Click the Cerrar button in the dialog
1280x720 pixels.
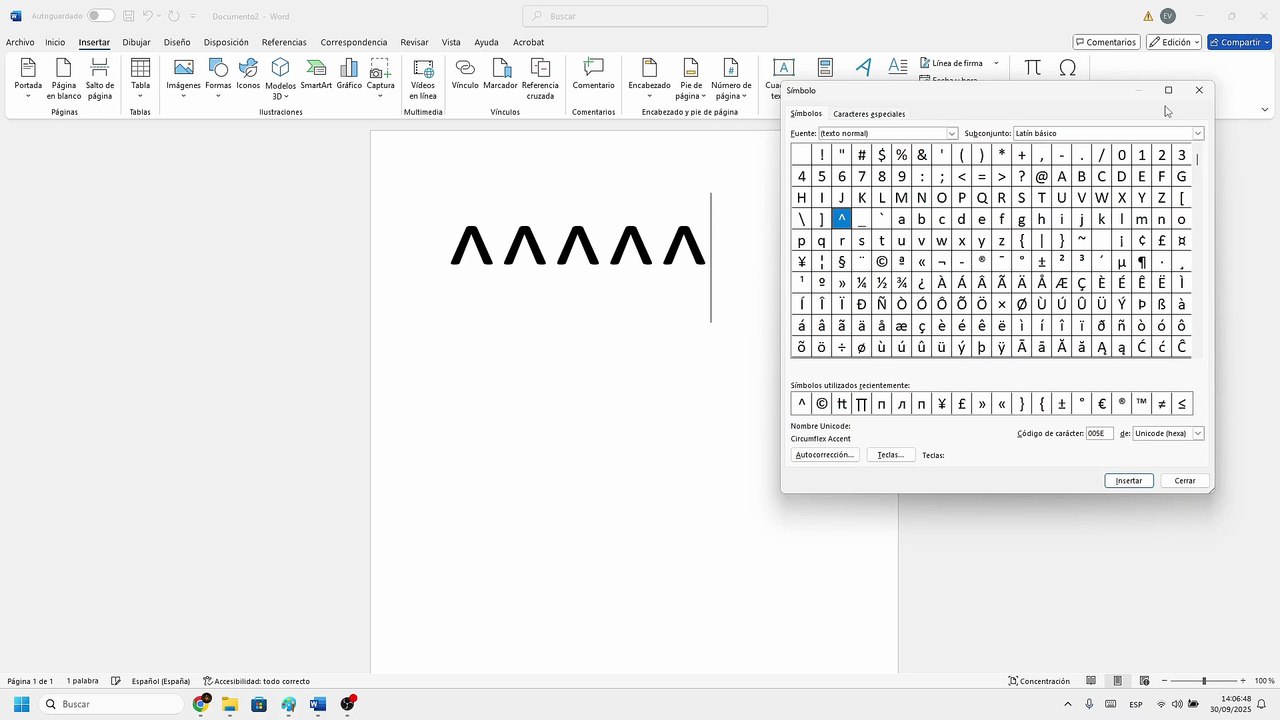click(x=1185, y=481)
